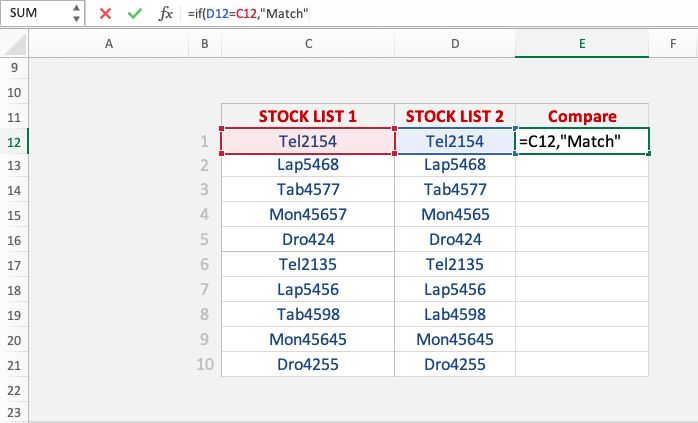Select row 12 header
Viewport: 698px width, 423px height.
click(x=14, y=142)
